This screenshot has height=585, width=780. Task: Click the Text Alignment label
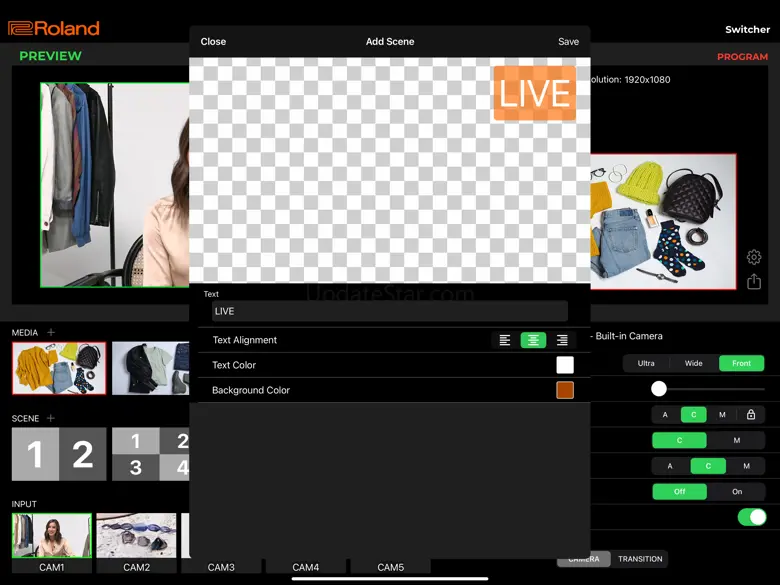click(244, 340)
